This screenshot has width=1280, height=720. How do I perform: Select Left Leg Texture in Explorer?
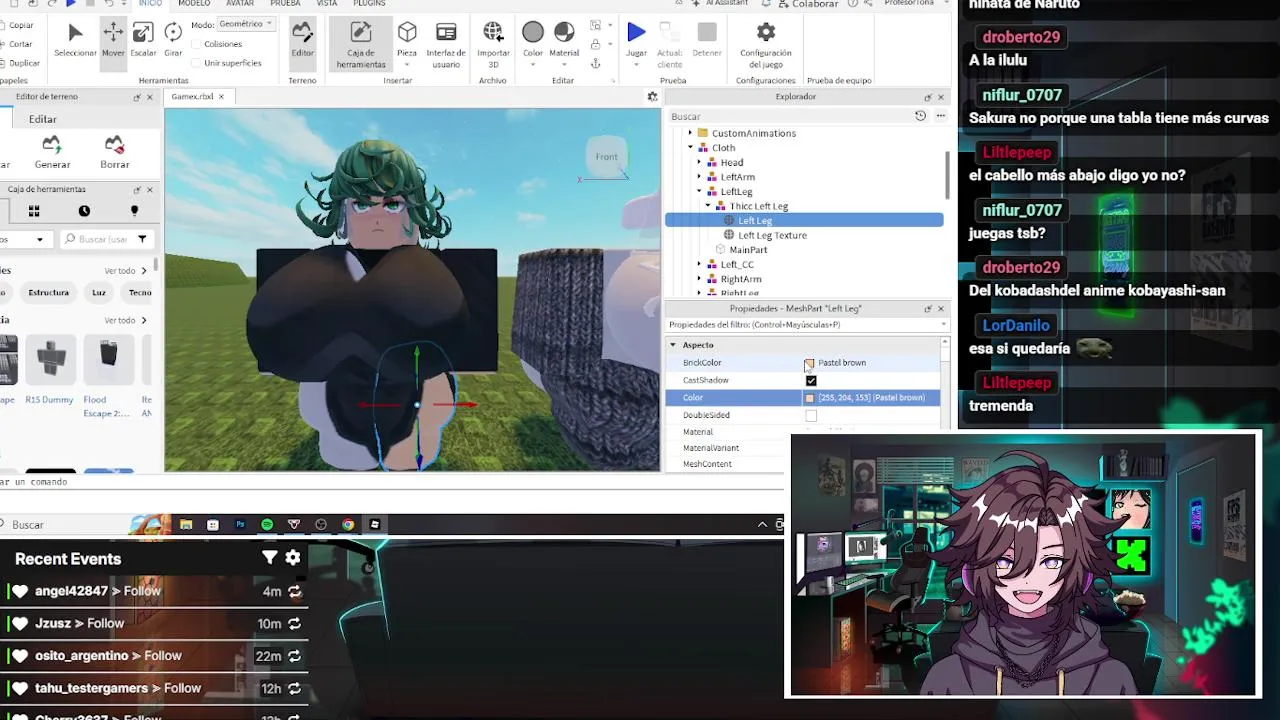pyautogui.click(x=772, y=235)
